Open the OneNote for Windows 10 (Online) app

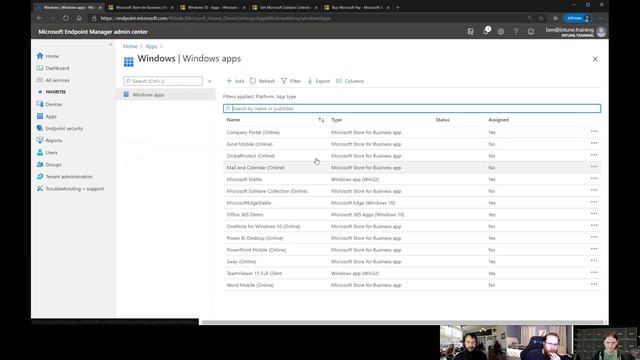click(263, 226)
